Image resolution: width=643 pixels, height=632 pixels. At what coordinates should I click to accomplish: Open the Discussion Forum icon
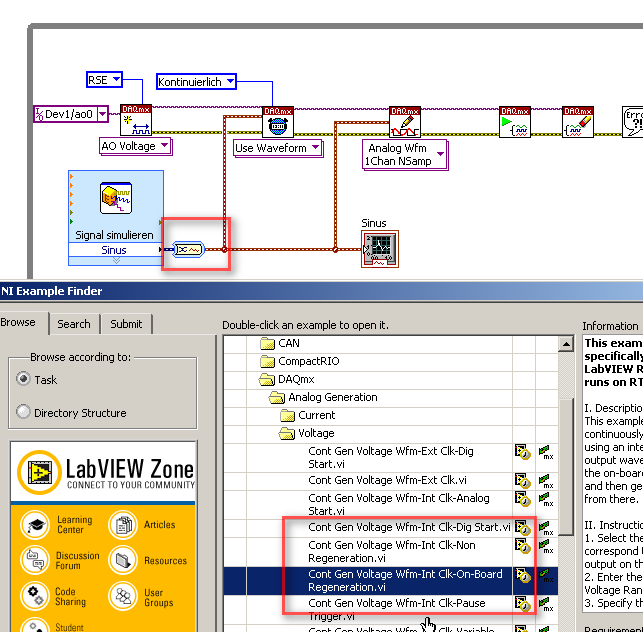(36, 560)
